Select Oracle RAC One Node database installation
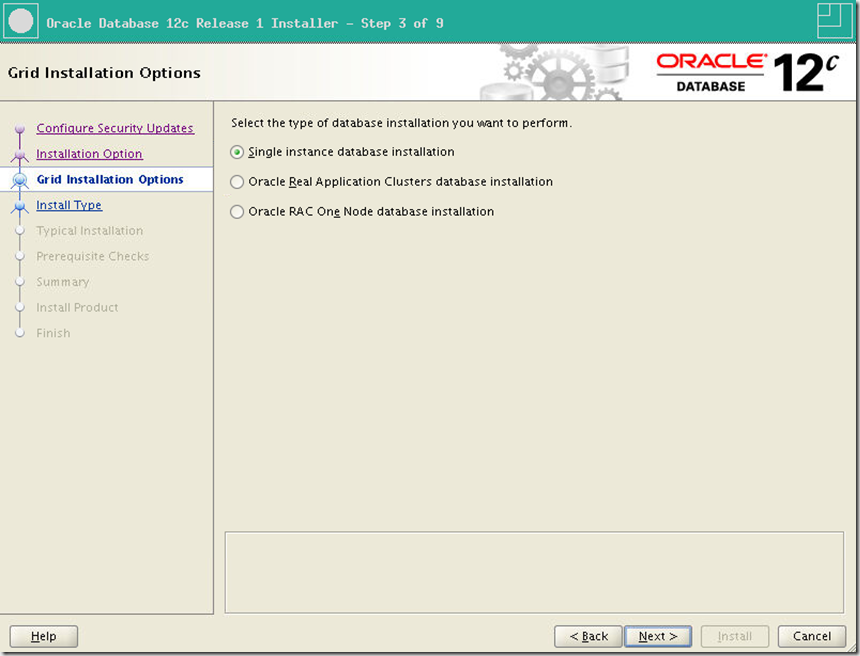860x656 pixels. (x=237, y=212)
